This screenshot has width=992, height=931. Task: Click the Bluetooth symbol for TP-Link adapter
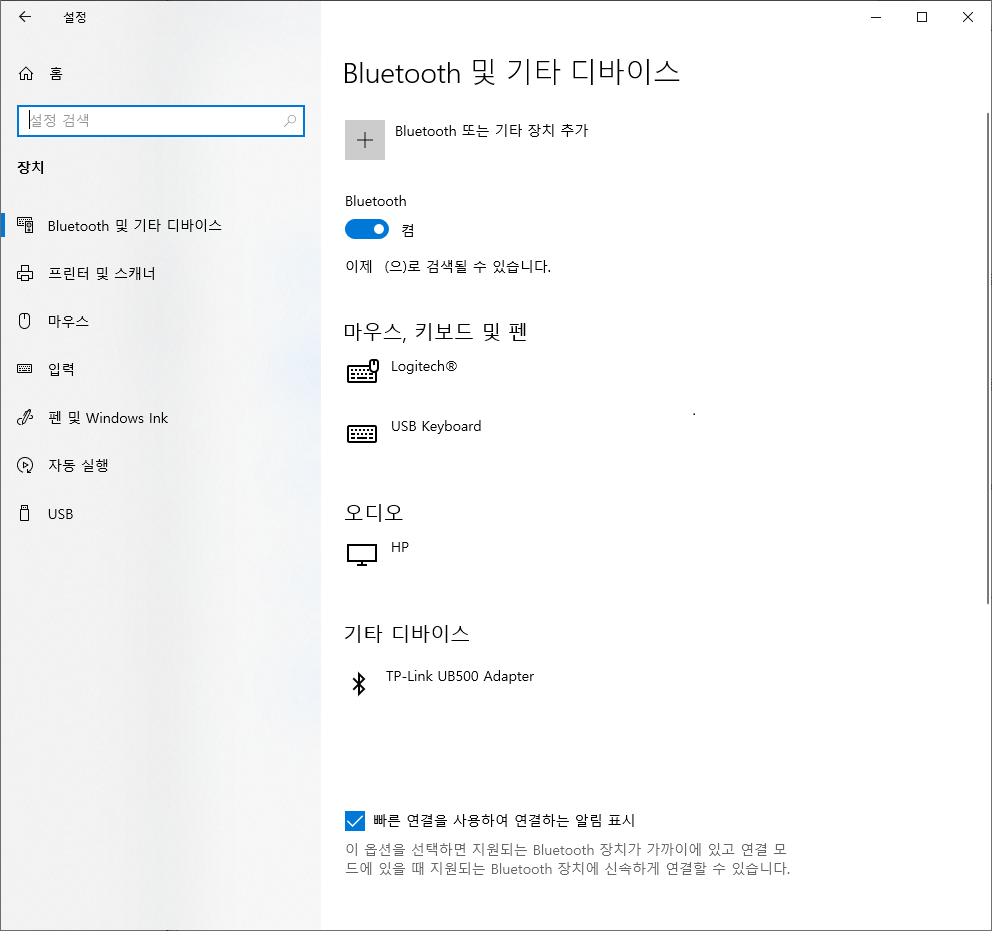pos(359,683)
